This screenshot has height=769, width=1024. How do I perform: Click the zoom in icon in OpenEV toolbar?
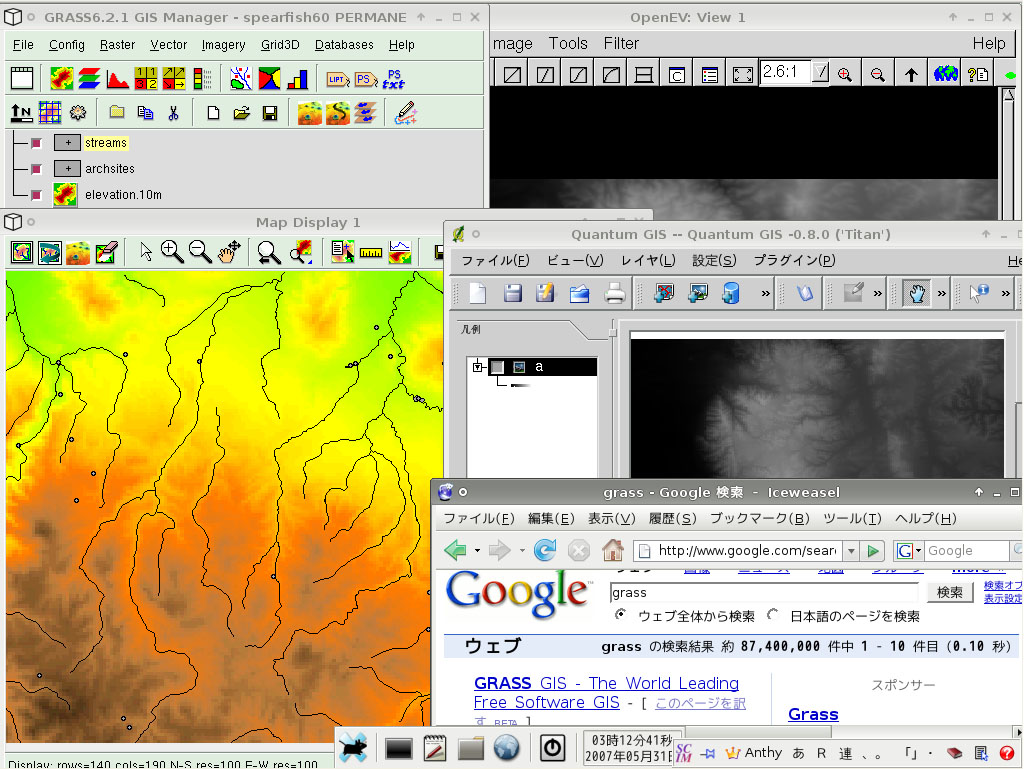844,74
